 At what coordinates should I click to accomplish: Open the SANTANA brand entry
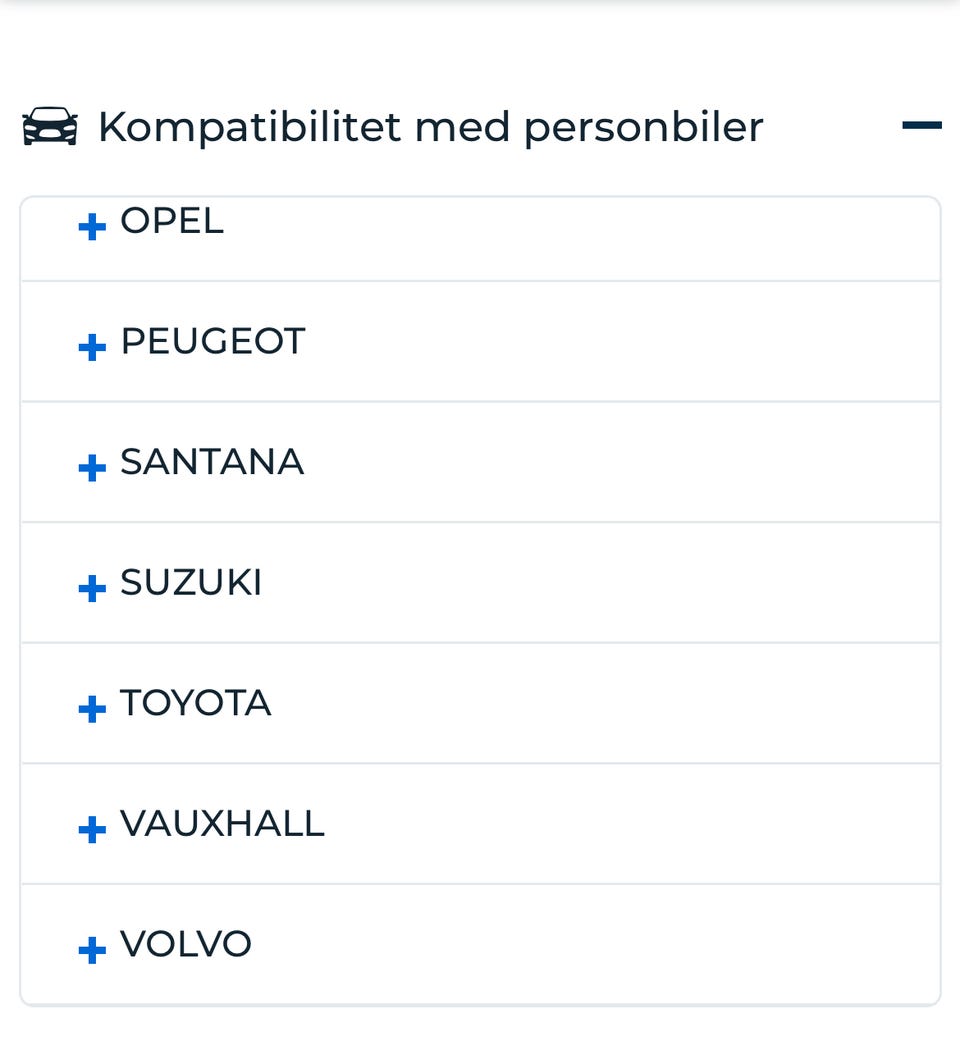point(212,462)
